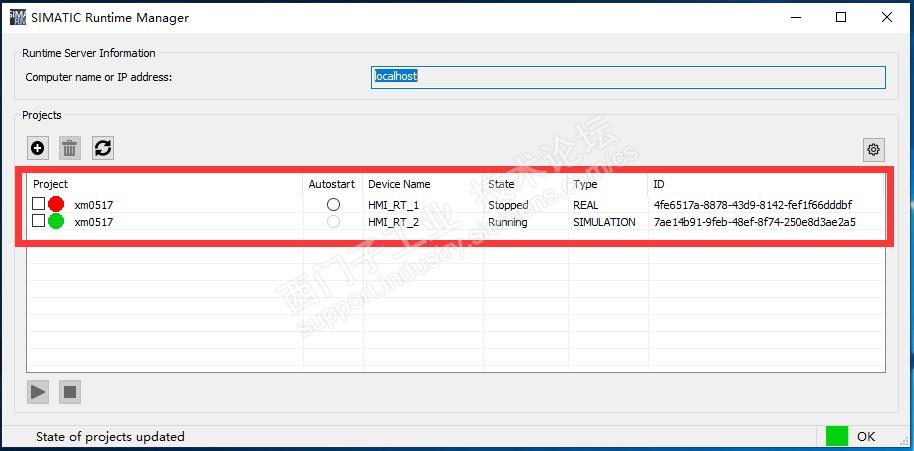Select project name xm0517 in Running row
Viewport: 914px width, 451px height.
94,222
